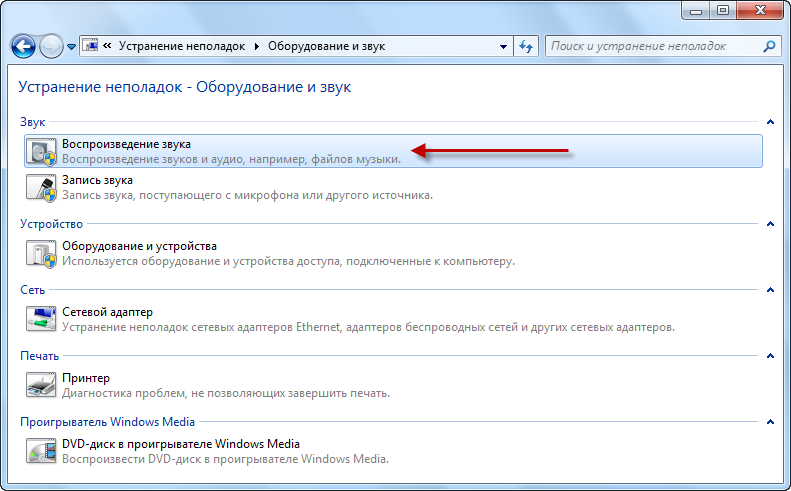Collapse the Сеть section
Viewport: 791px width, 491px height.
(x=769, y=290)
